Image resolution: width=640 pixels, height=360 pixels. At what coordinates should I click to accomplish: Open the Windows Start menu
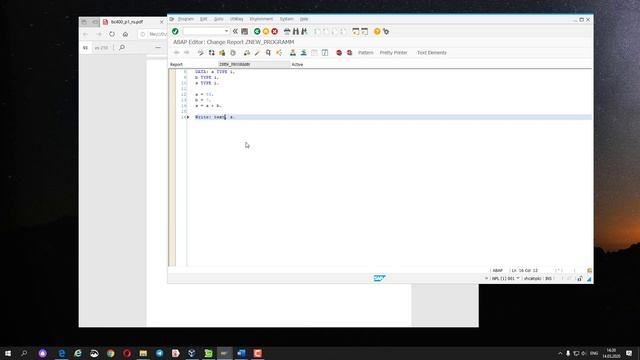(x=8, y=353)
